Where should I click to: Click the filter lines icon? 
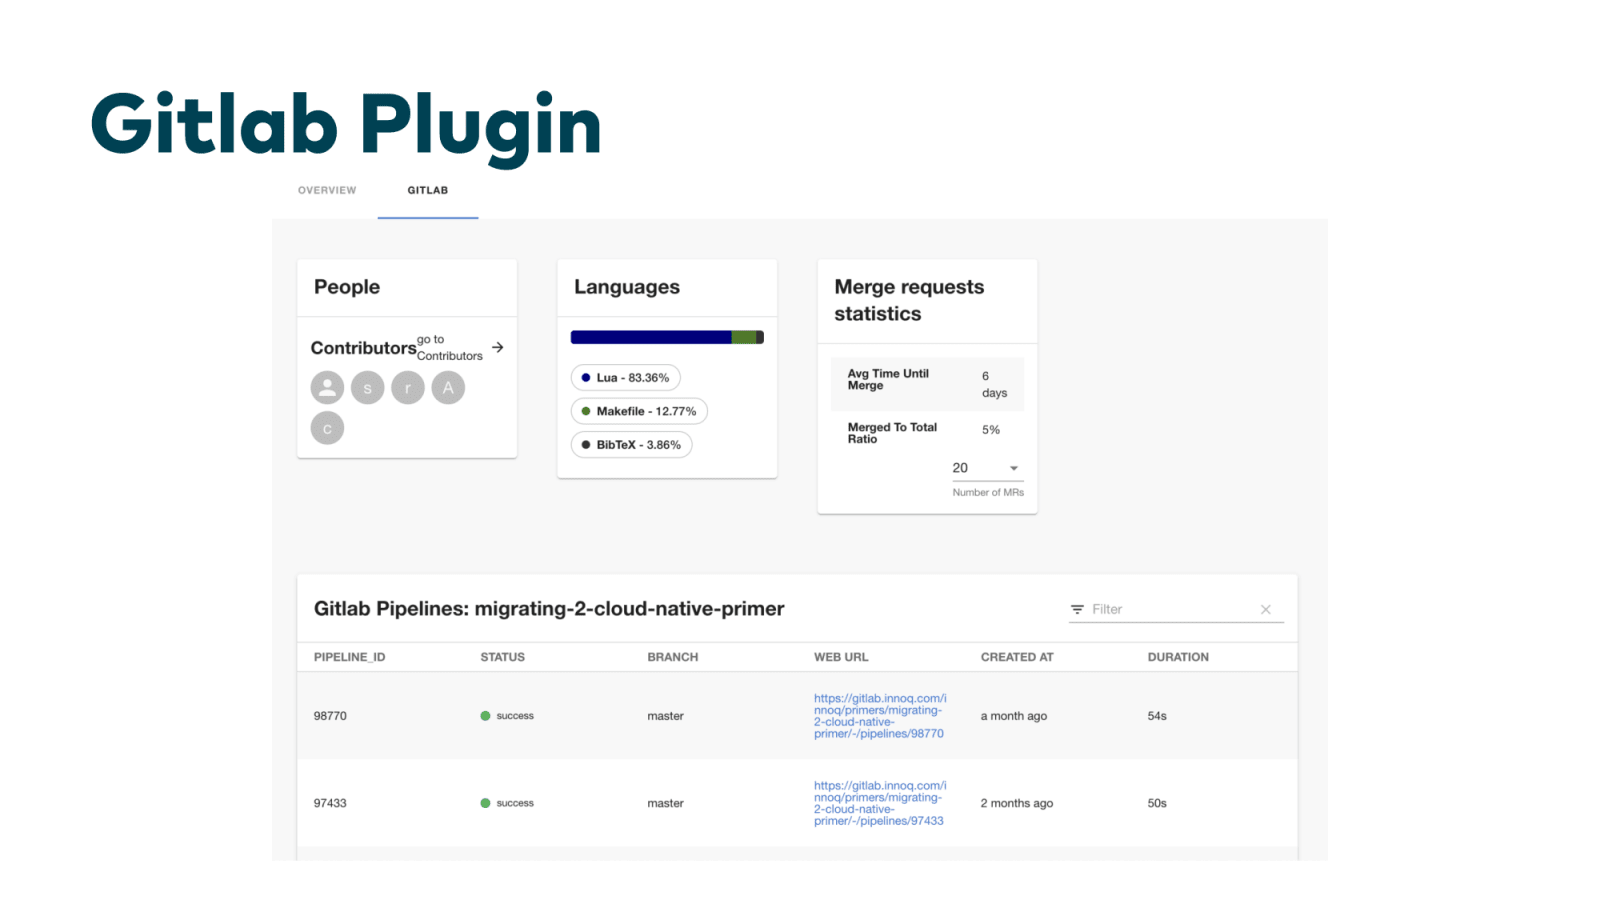click(x=1077, y=609)
